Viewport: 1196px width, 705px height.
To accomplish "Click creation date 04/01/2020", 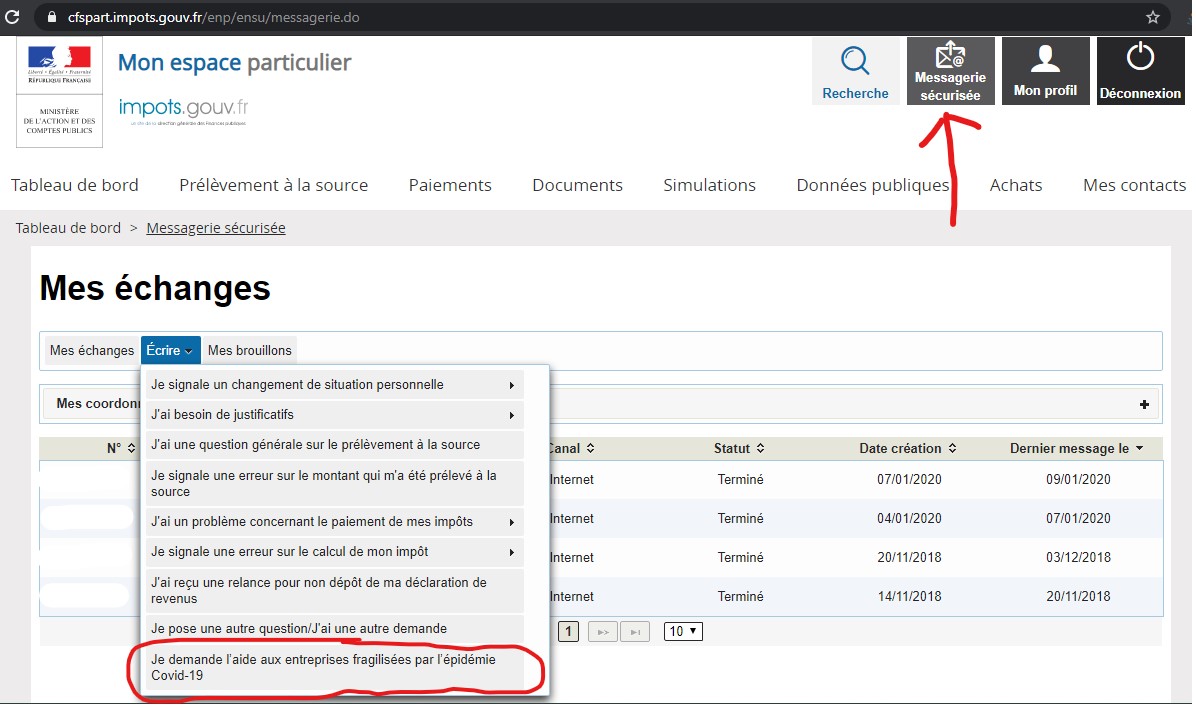I will coord(909,518).
